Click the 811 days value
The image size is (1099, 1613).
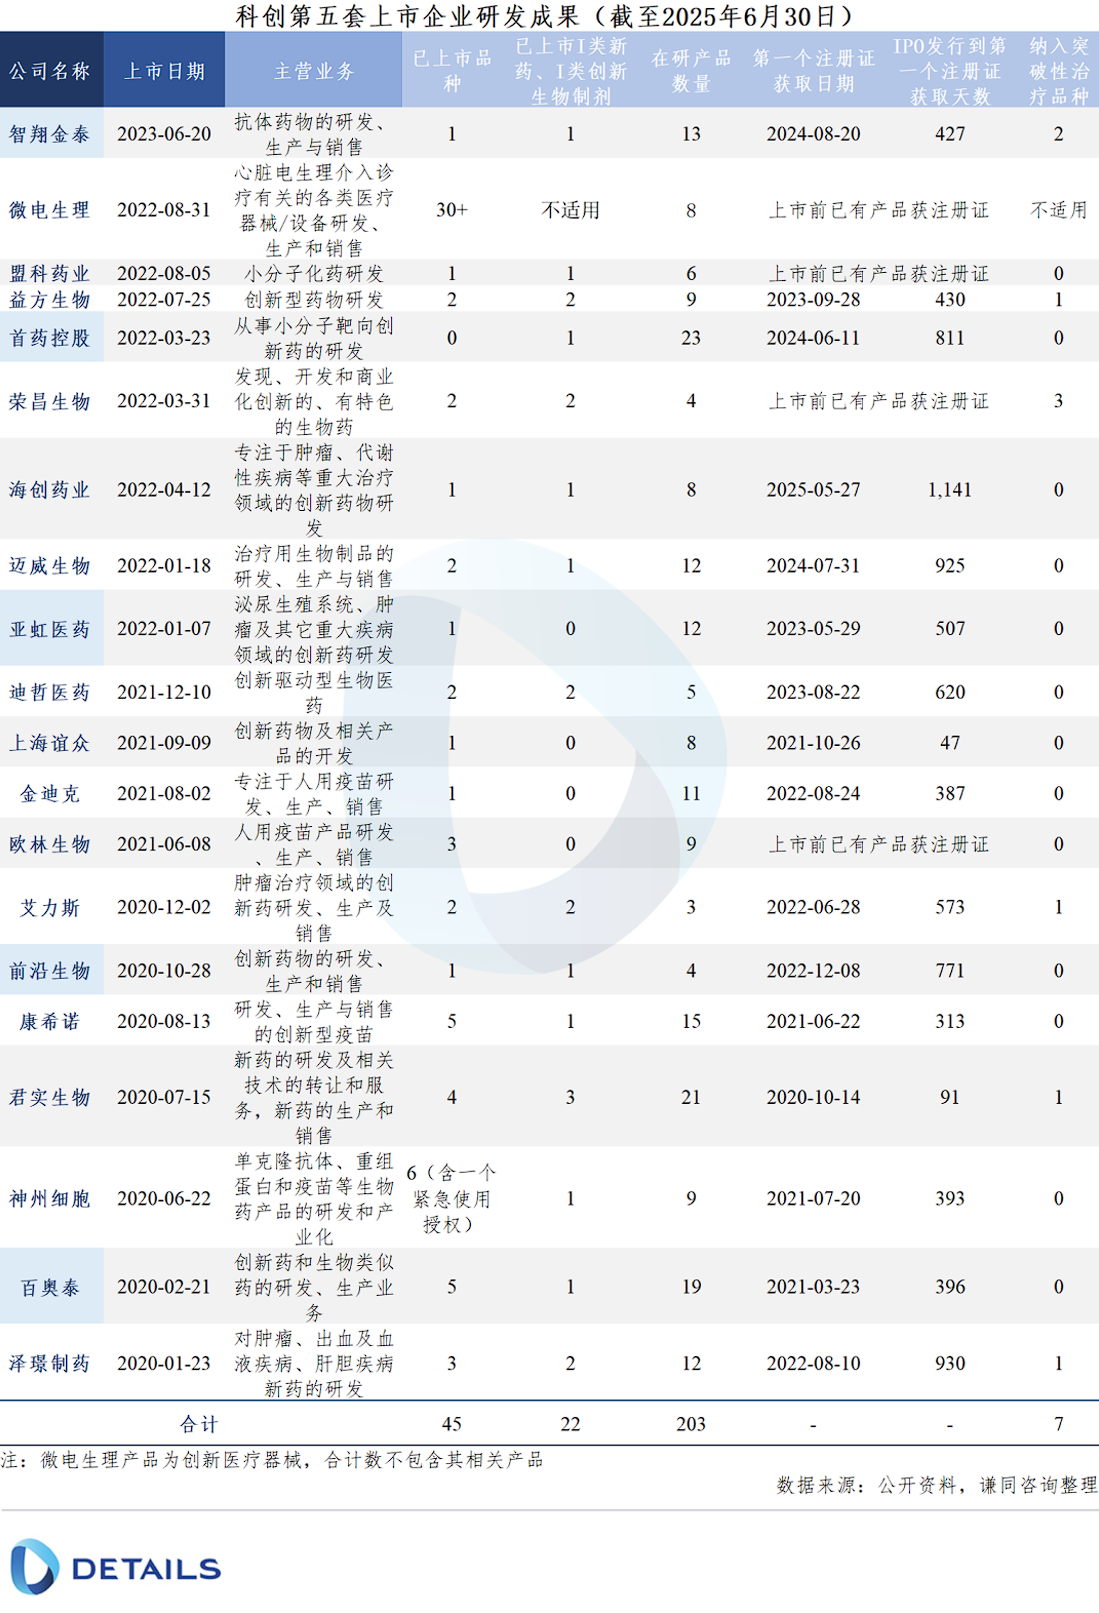click(x=950, y=338)
